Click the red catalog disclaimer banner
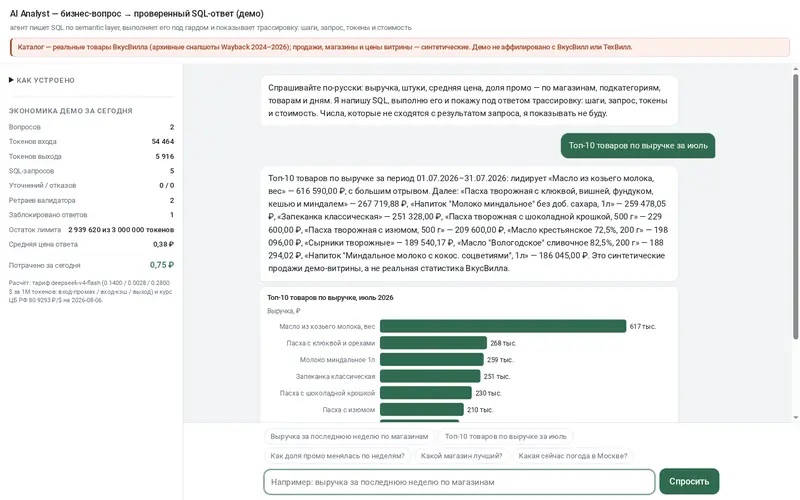This screenshot has height=500, width=800. pos(399,47)
